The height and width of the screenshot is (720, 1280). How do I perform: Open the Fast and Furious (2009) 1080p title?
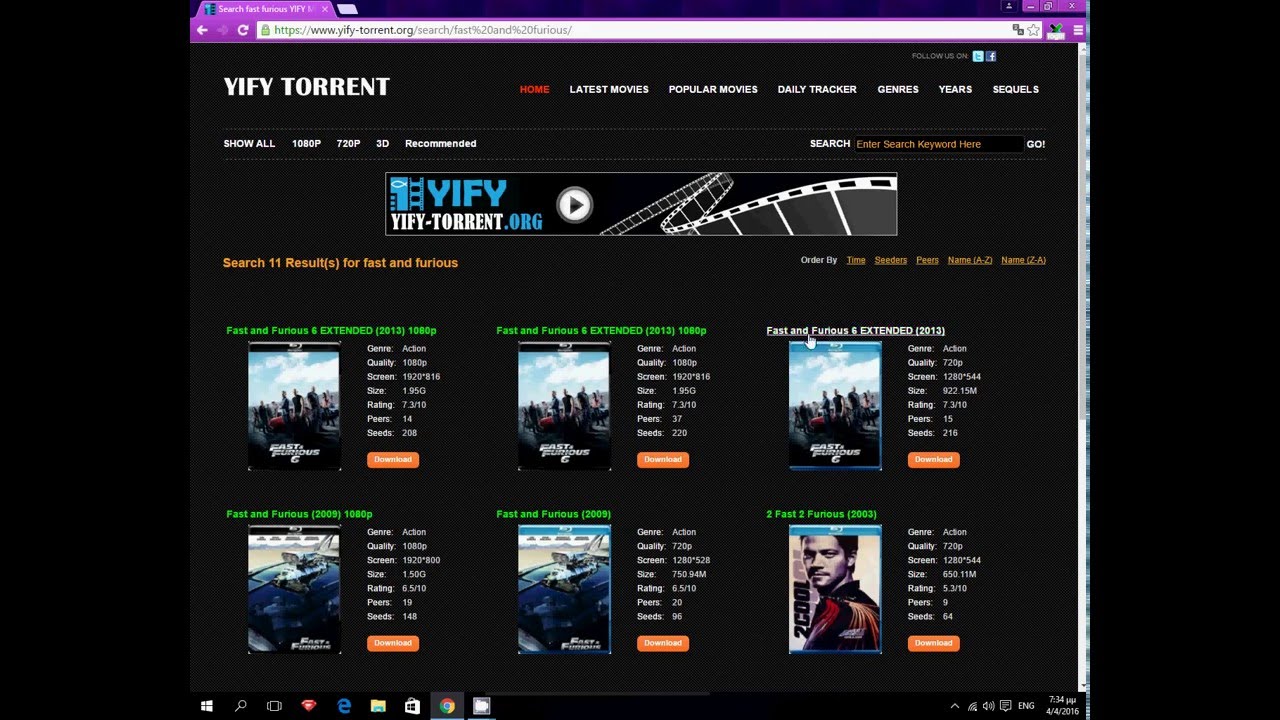tap(299, 514)
